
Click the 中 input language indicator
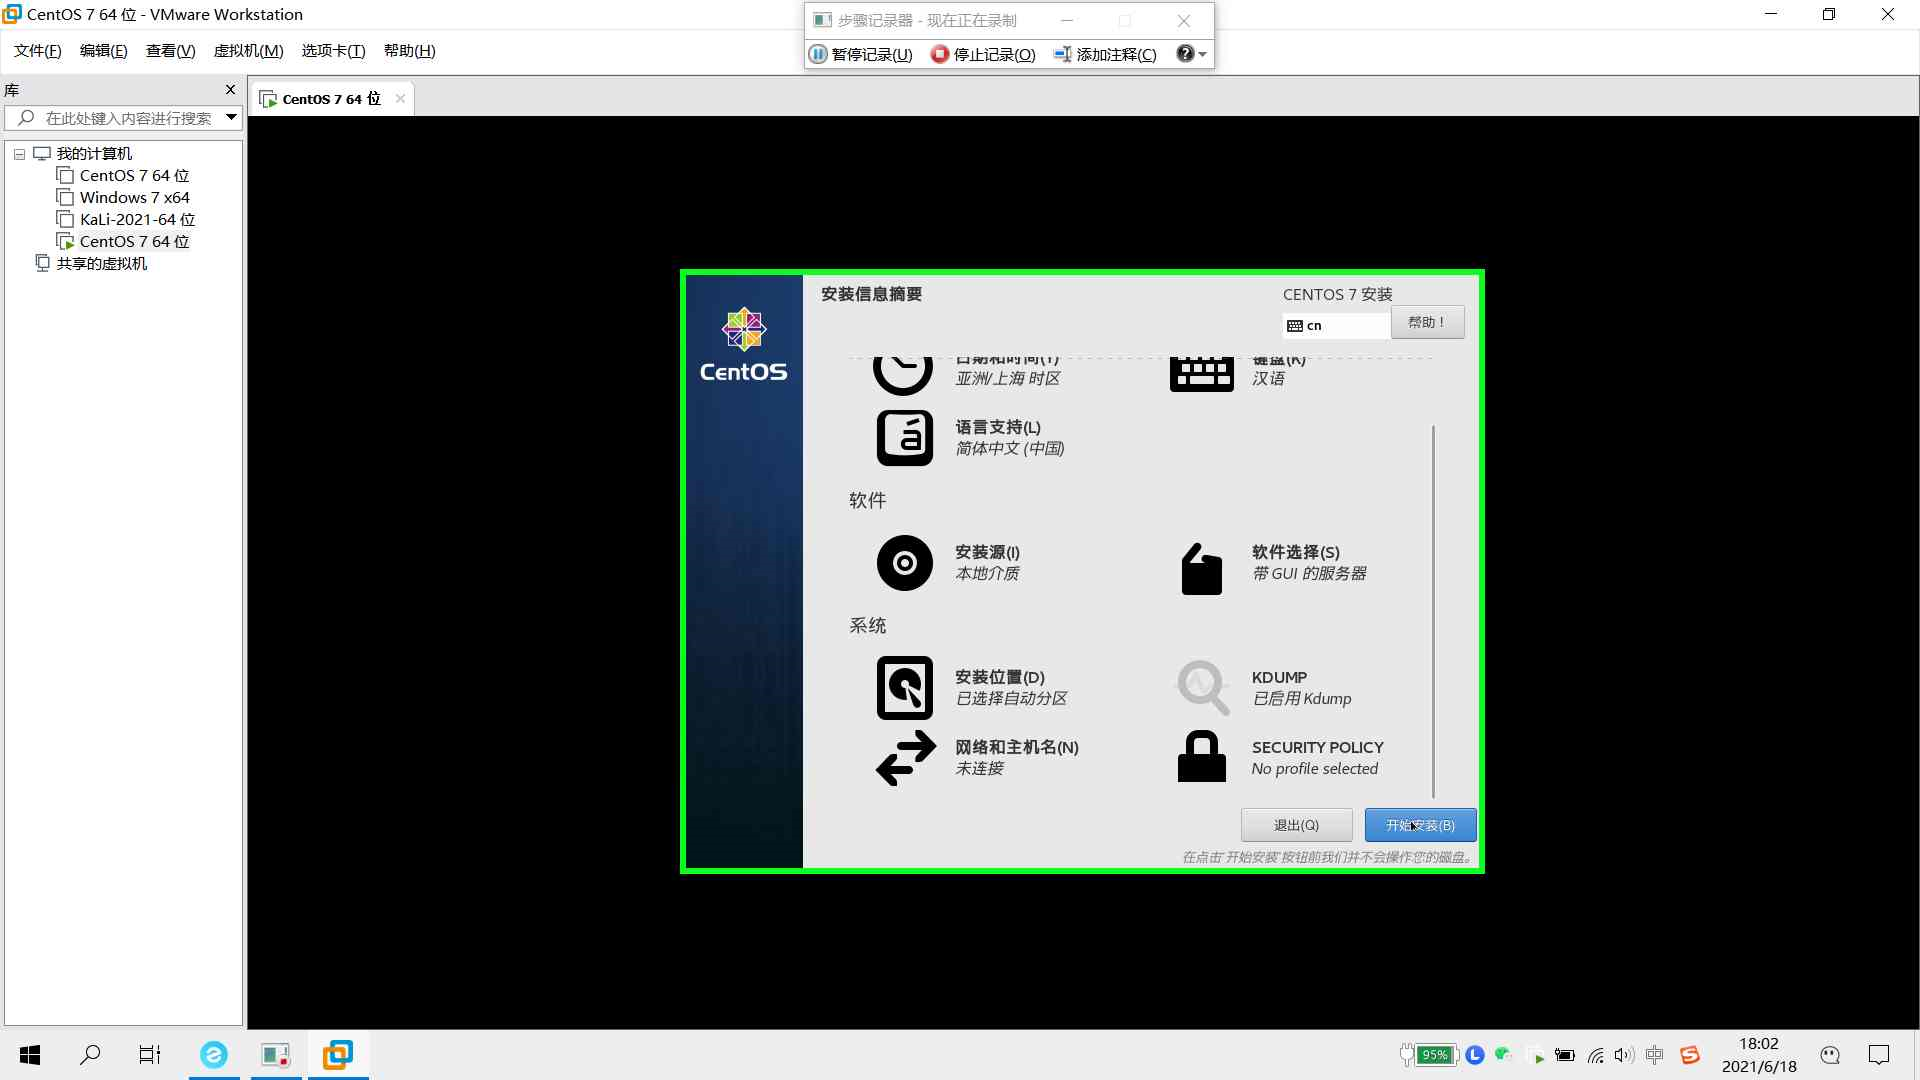(1655, 1055)
